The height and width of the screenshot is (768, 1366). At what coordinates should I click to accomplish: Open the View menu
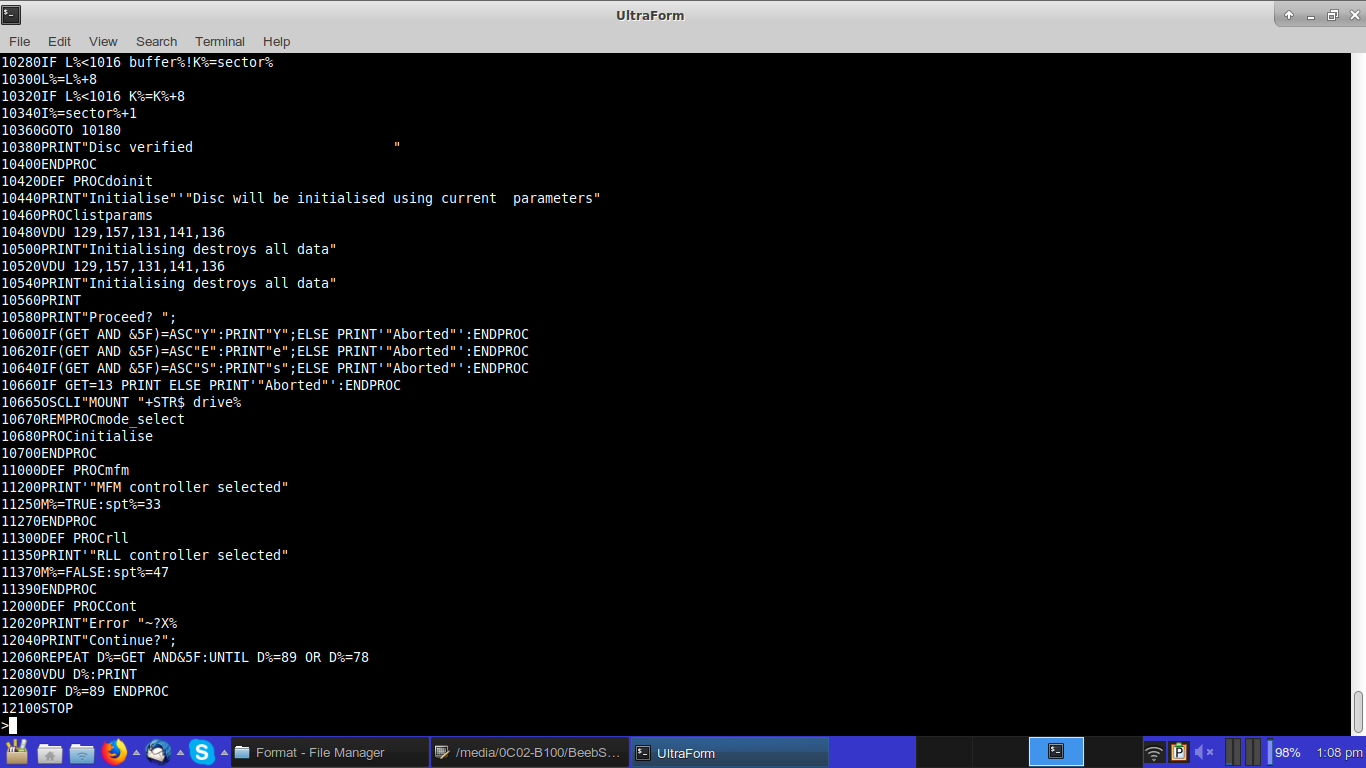click(103, 41)
